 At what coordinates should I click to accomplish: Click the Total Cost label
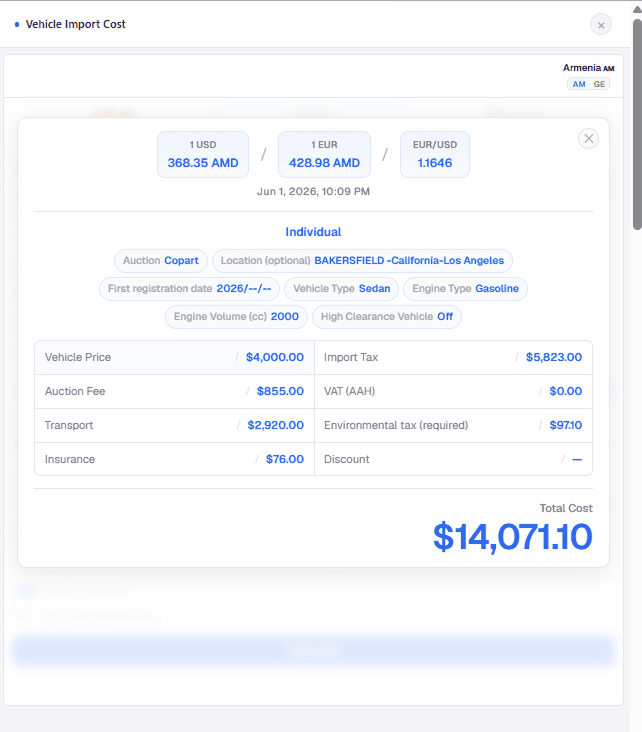[x=566, y=508]
